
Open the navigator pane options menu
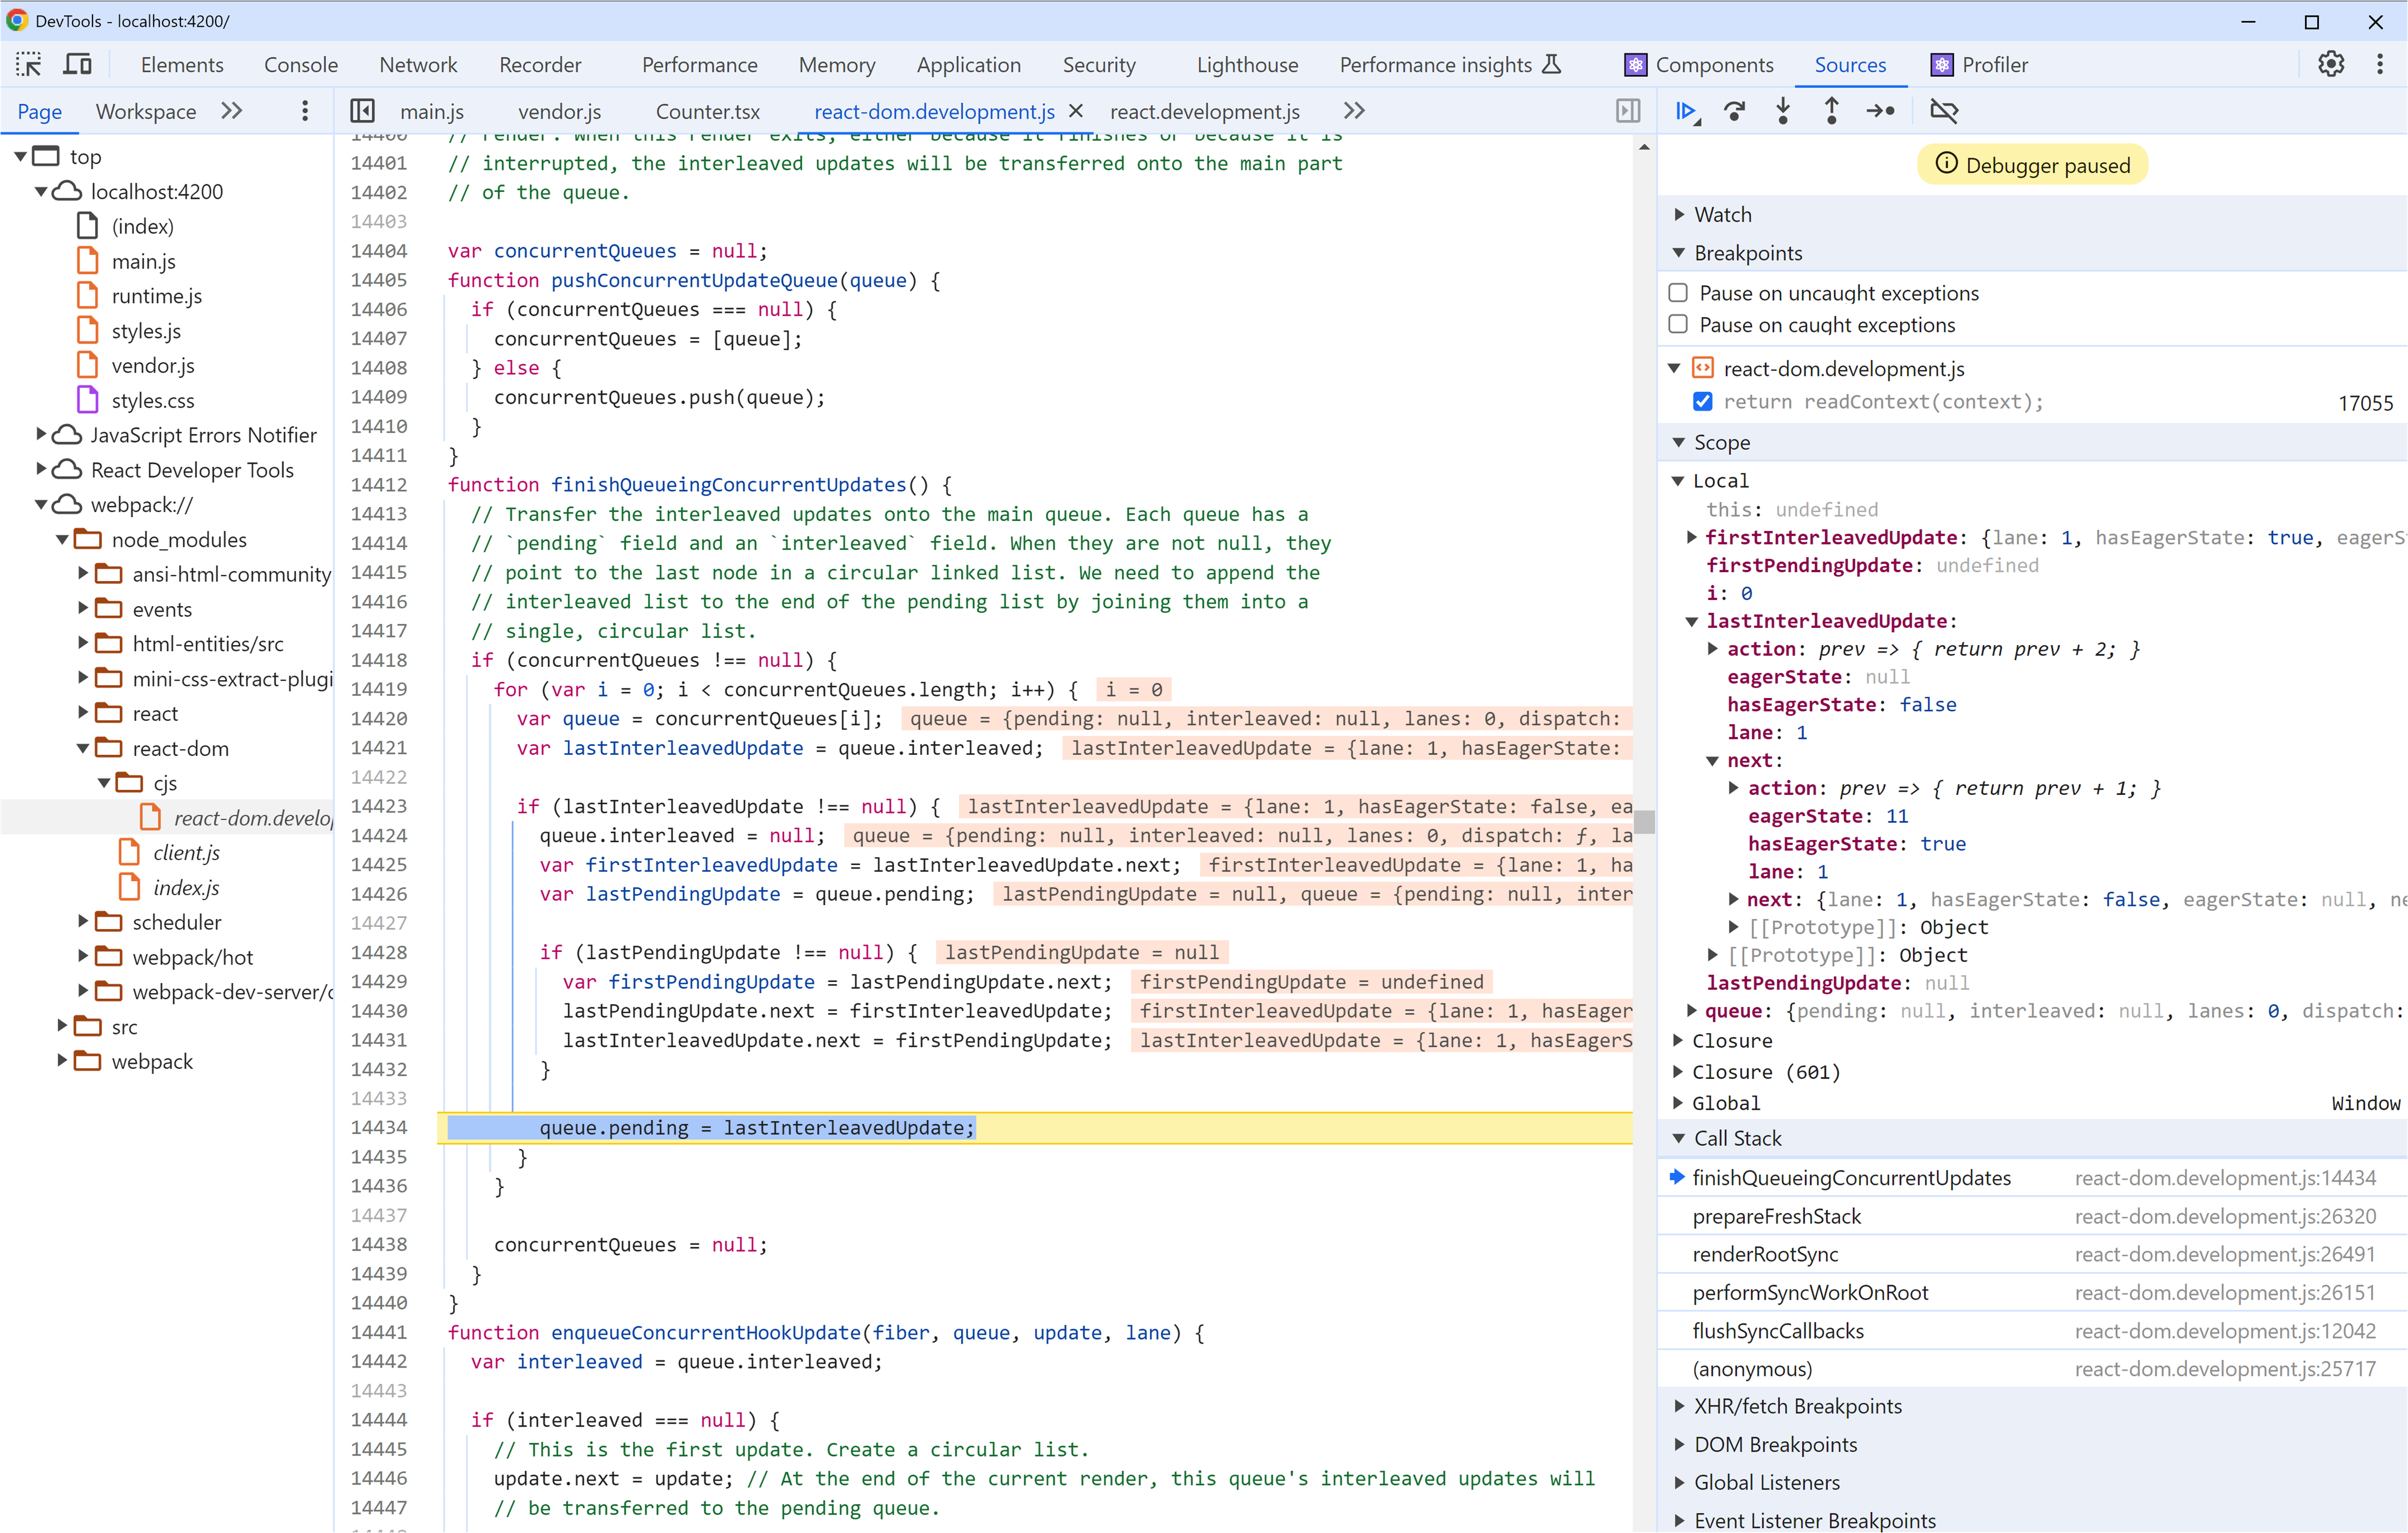pyautogui.click(x=305, y=111)
